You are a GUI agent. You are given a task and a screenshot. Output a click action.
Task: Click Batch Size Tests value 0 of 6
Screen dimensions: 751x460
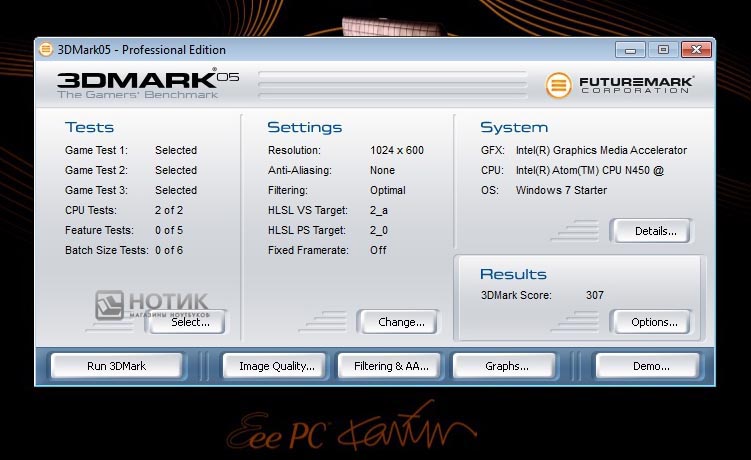169,250
